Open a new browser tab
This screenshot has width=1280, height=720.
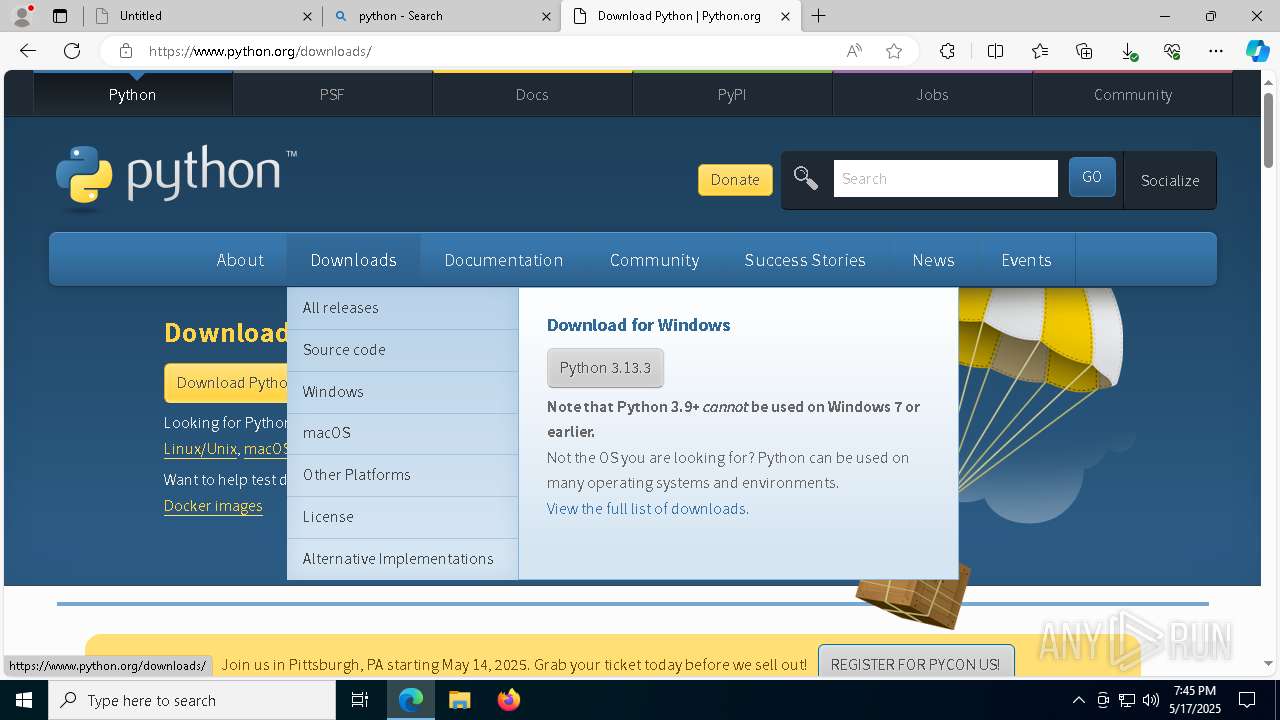819,16
